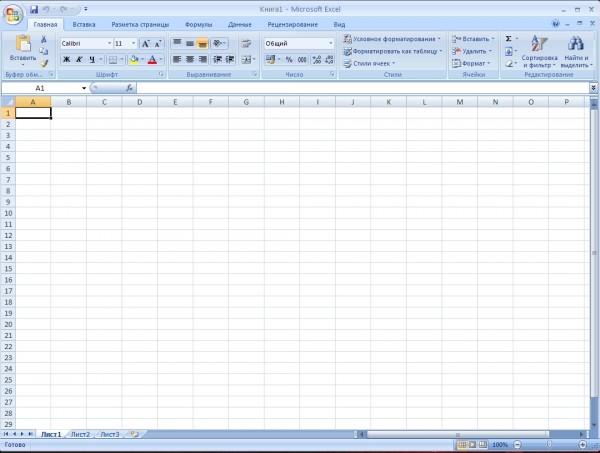Switch to Формулы ribbon tab
Screen dimensions: 600x453
coord(198,24)
